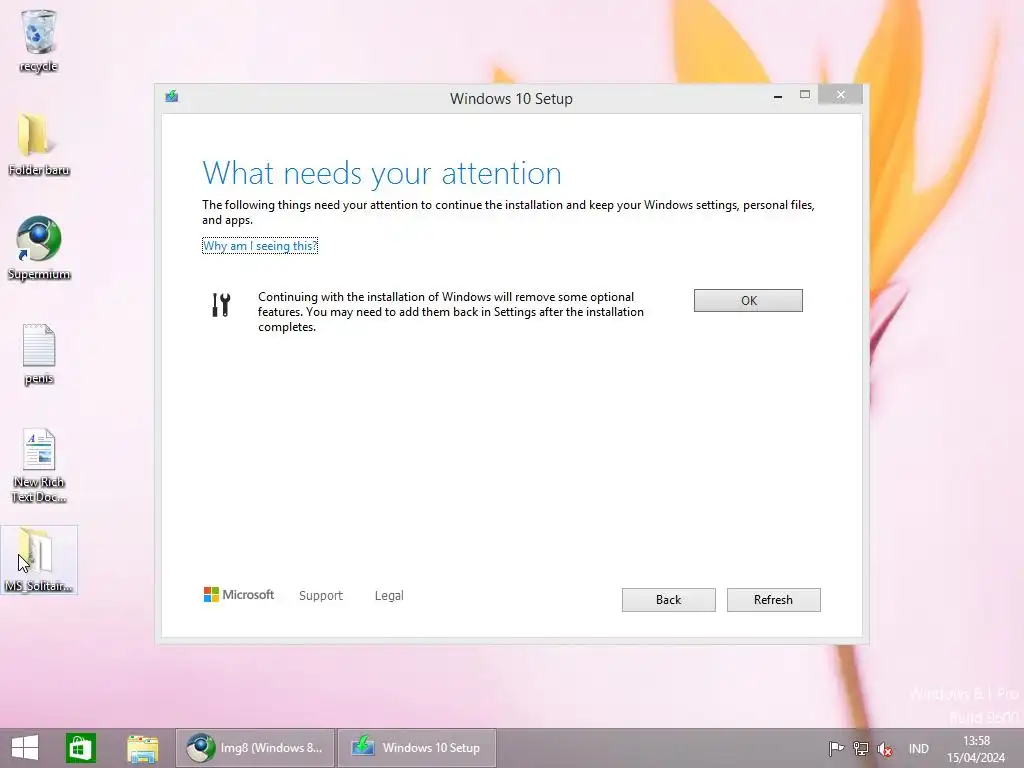The width and height of the screenshot is (1024, 768).
Task: Select the recycle bin desktop icon
Action: 39,40
